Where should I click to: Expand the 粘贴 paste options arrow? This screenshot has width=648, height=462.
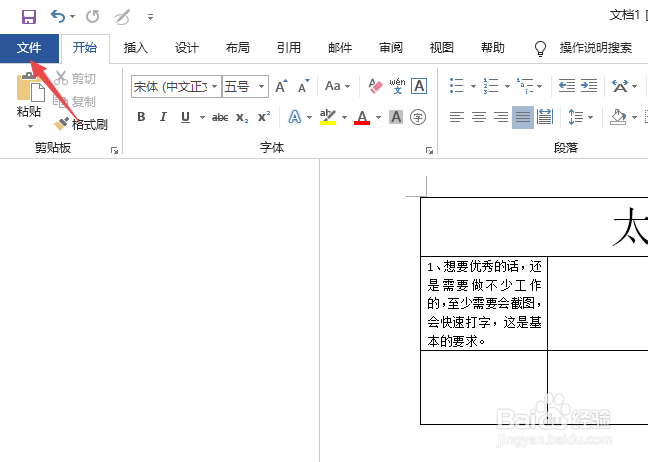click(30, 126)
